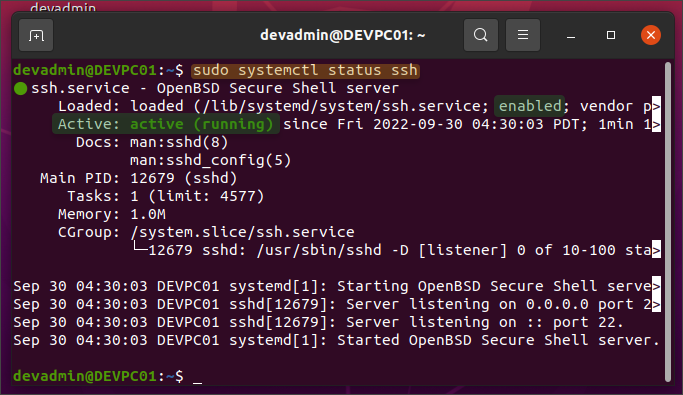Click the text ssh.service - OpenBSD Secure Shell server
Image resolution: width=683 pixels, height=395 pixels.
[215, 88]
